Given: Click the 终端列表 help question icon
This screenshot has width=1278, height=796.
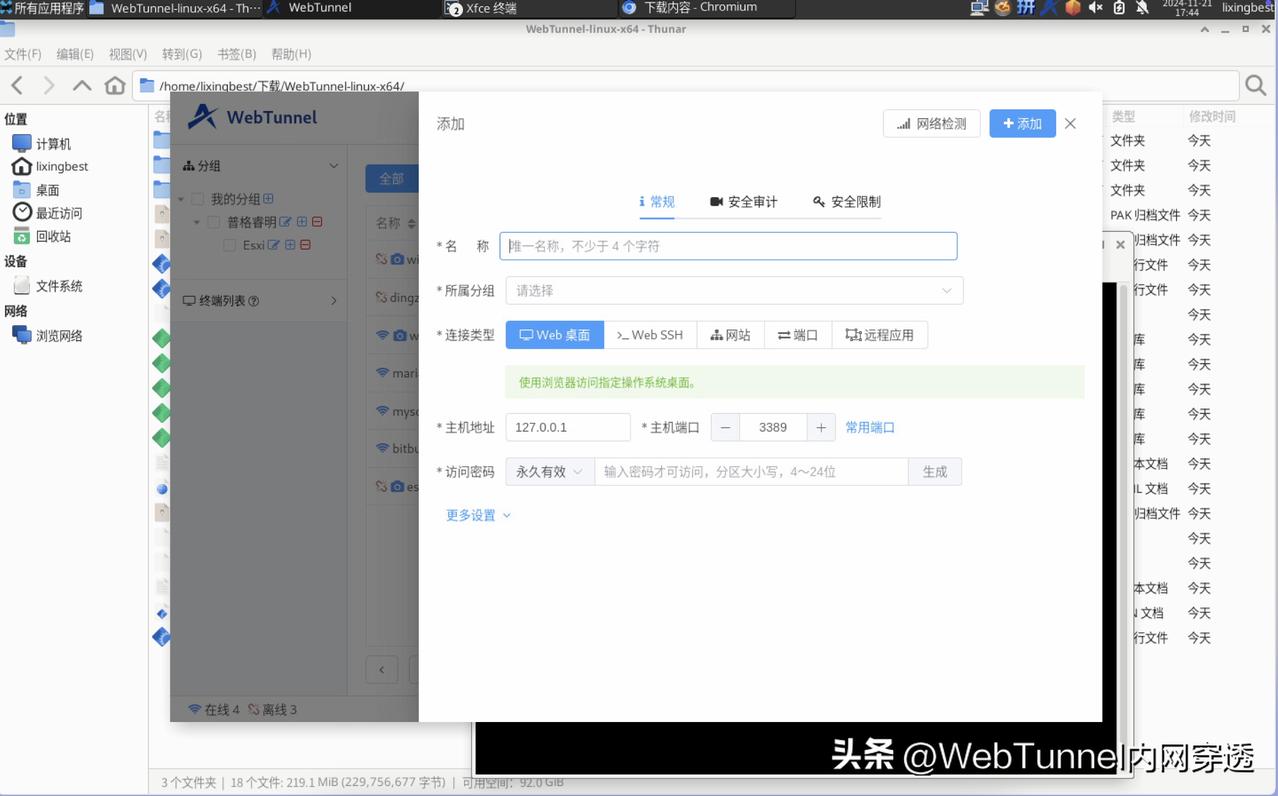Looking at the screenshot, I should point(253,301).
